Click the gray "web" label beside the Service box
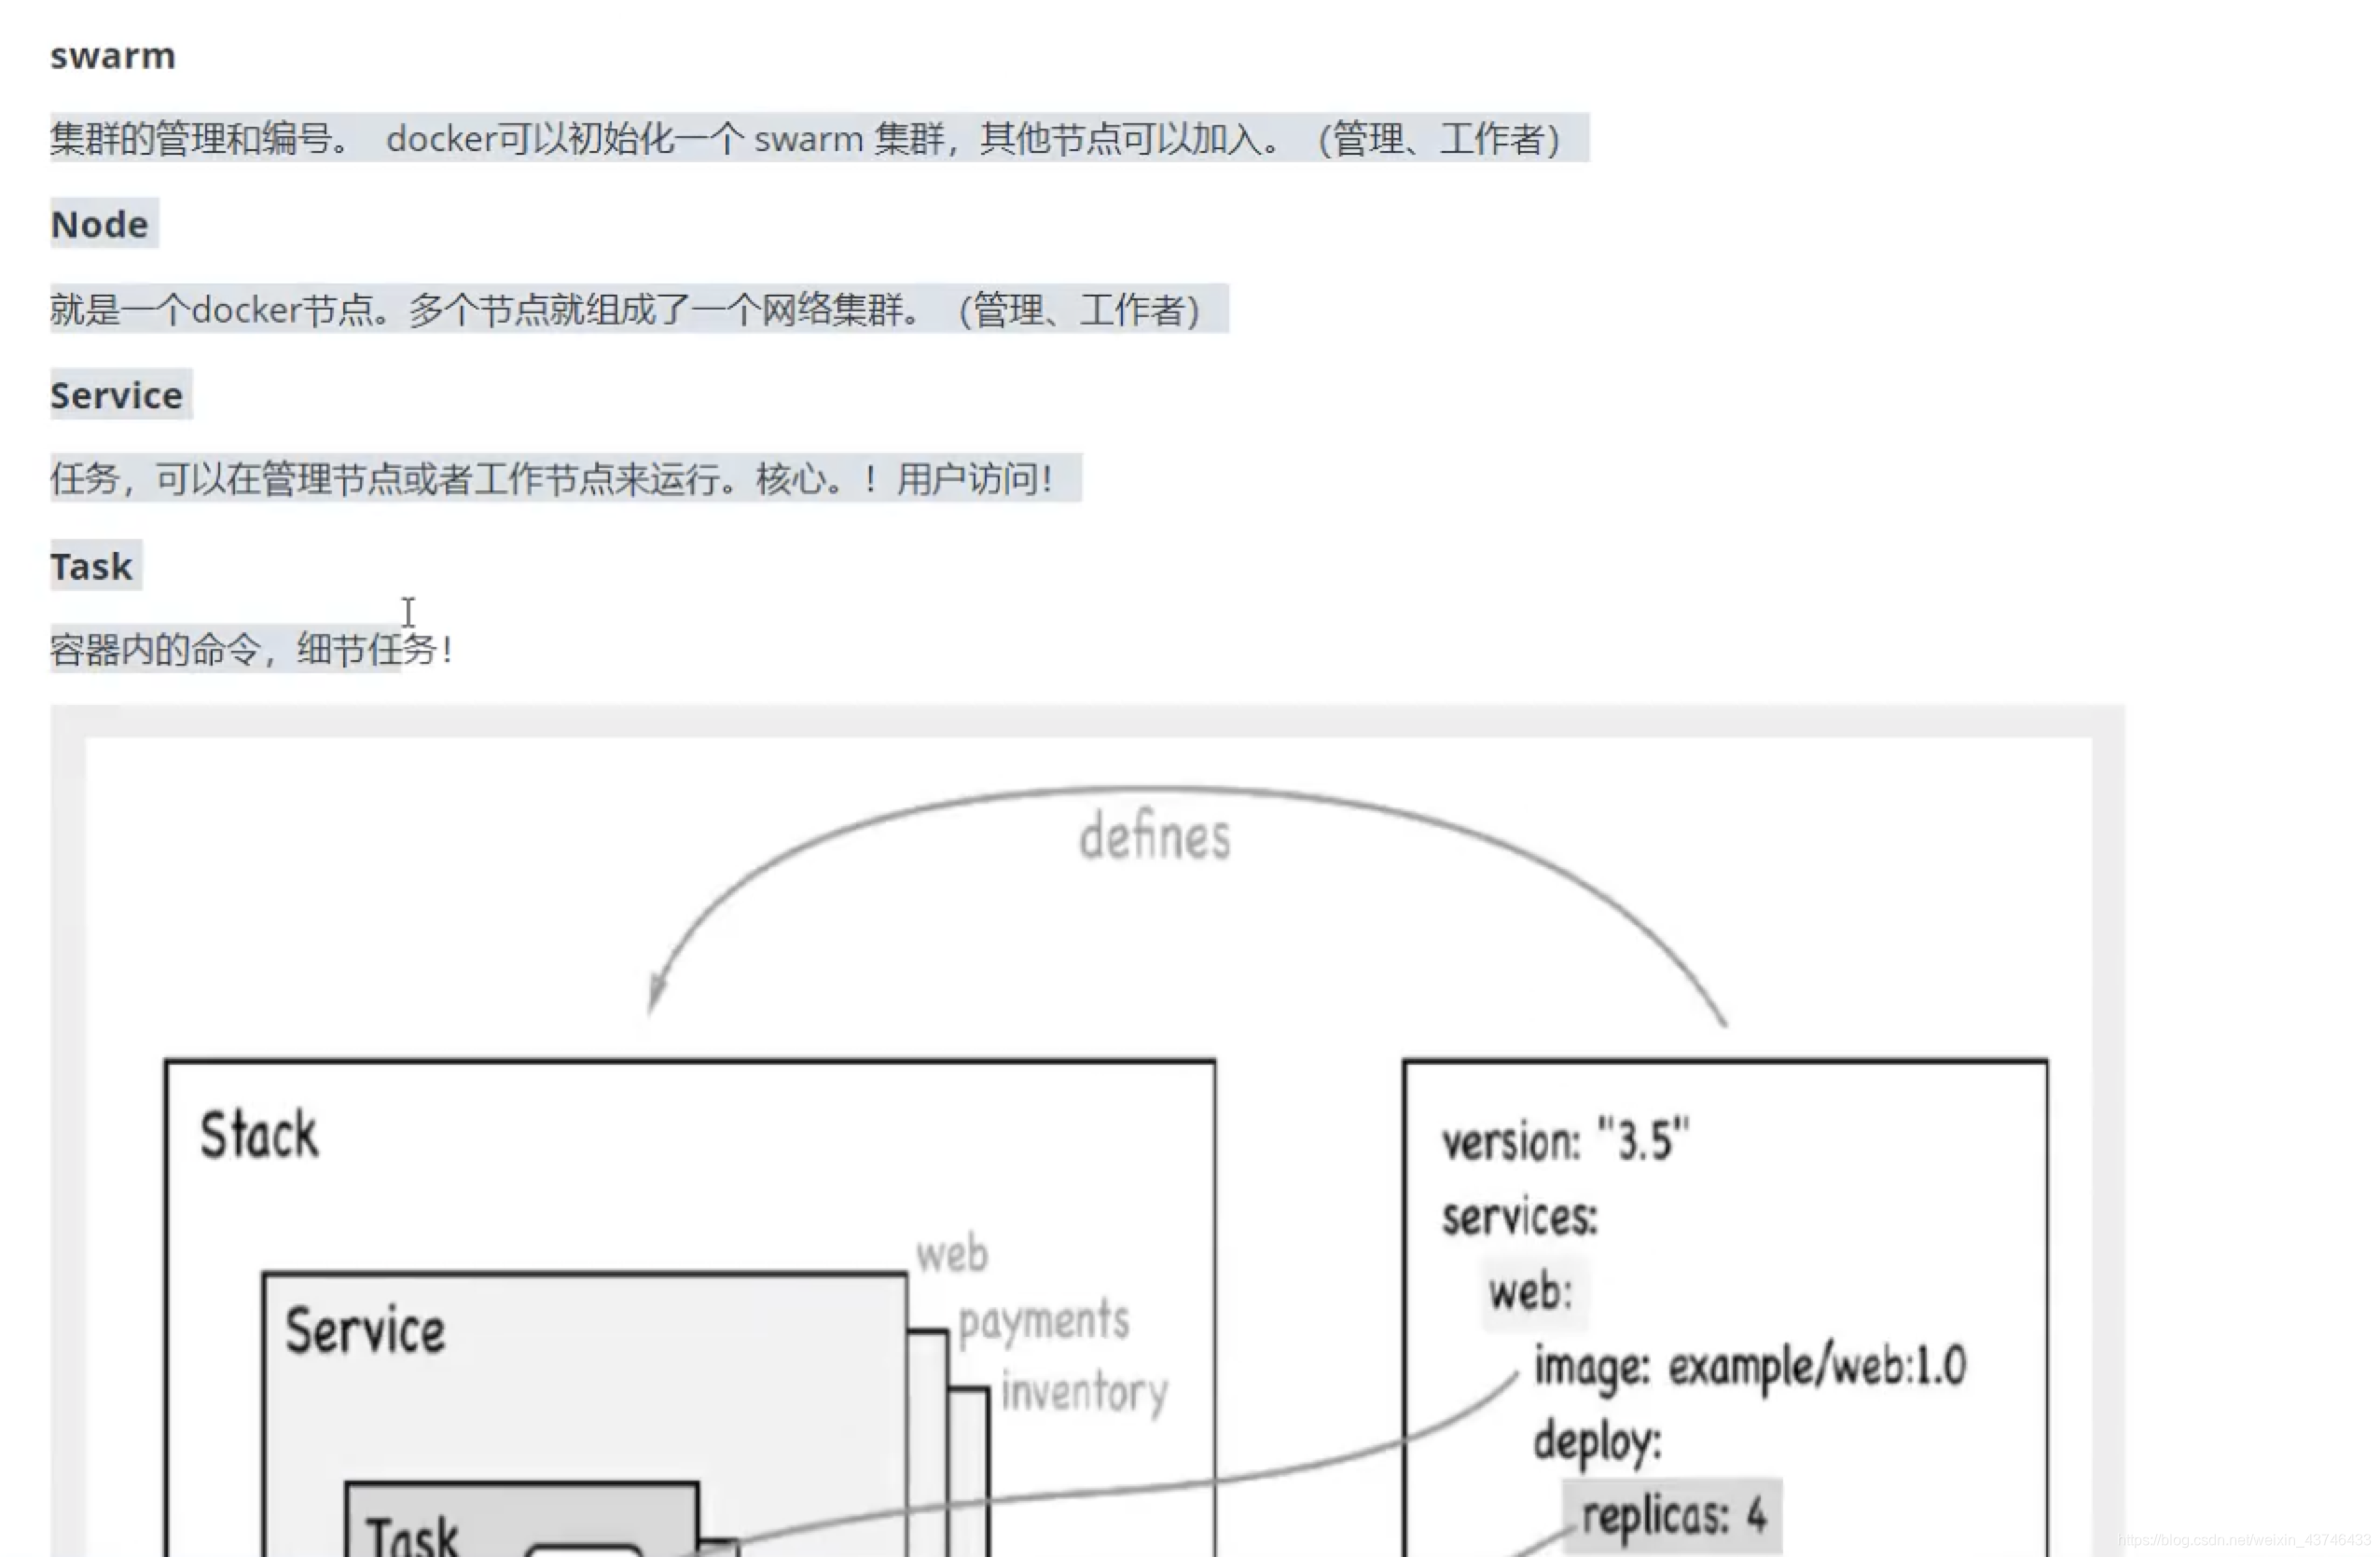Screen dimensions: 2380x1557 coord(952,1253)
